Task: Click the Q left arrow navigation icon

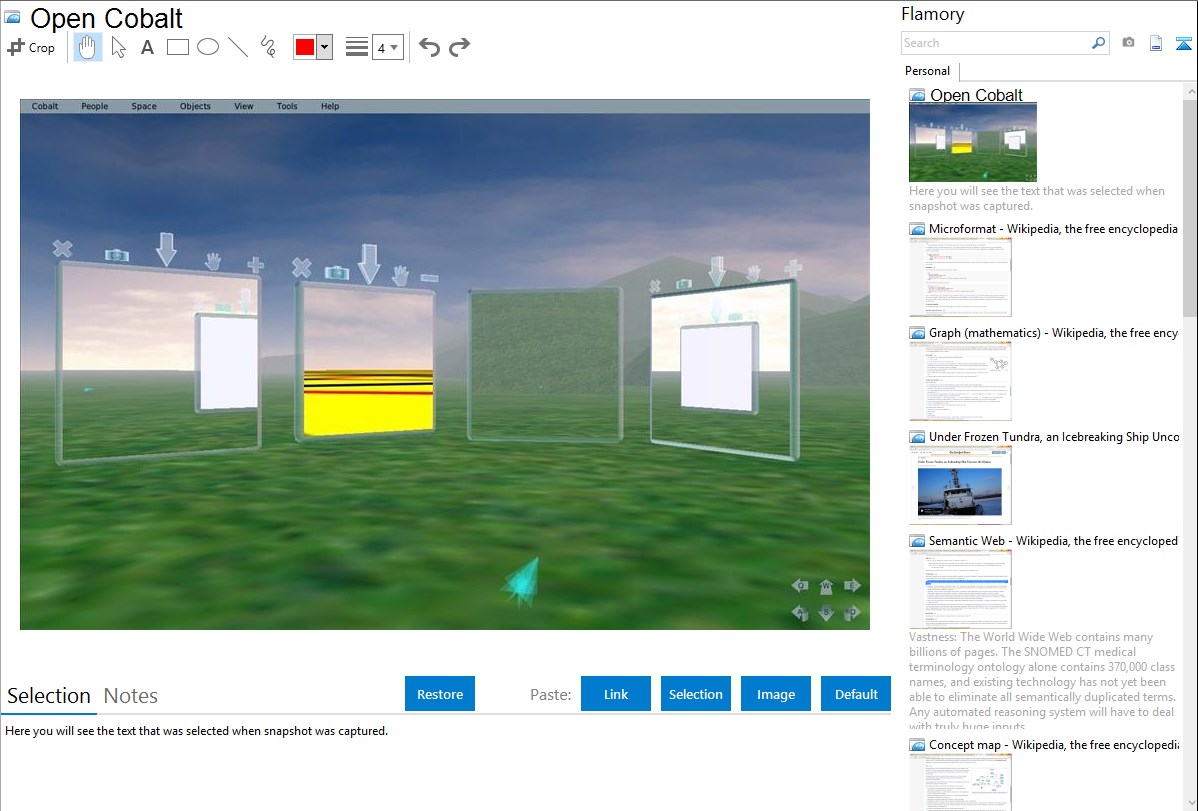Action: coord(800,586)
